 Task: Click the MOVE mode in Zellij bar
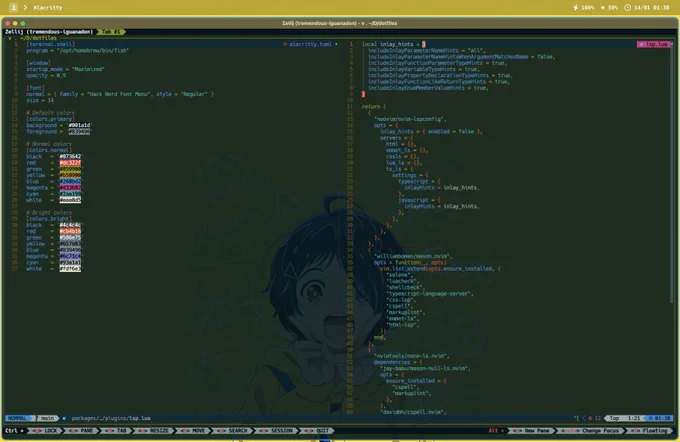point(193,431)
